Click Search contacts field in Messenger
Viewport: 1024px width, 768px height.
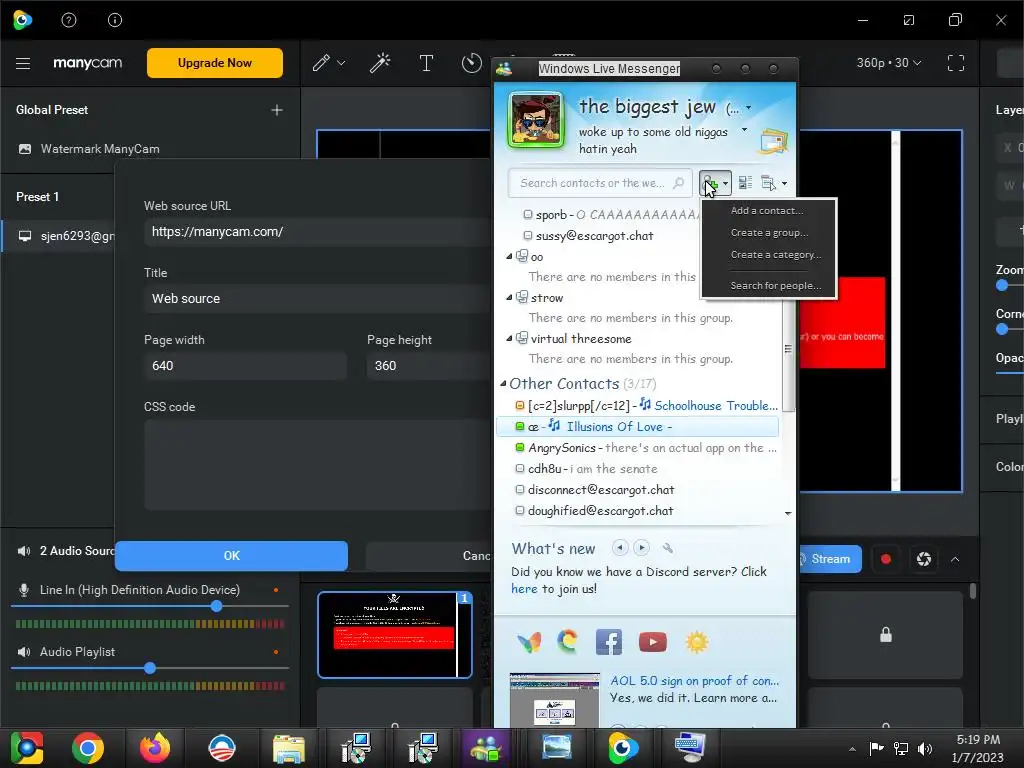coord(600,184)
